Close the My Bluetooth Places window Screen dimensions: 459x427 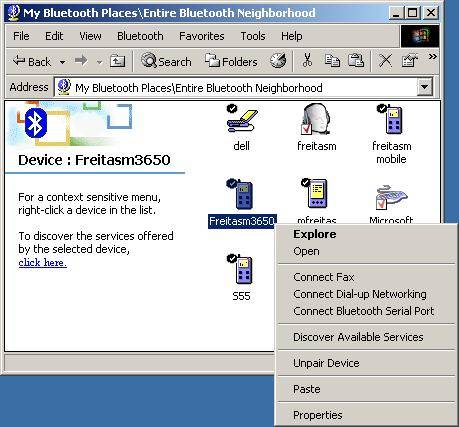pos(431,13)
